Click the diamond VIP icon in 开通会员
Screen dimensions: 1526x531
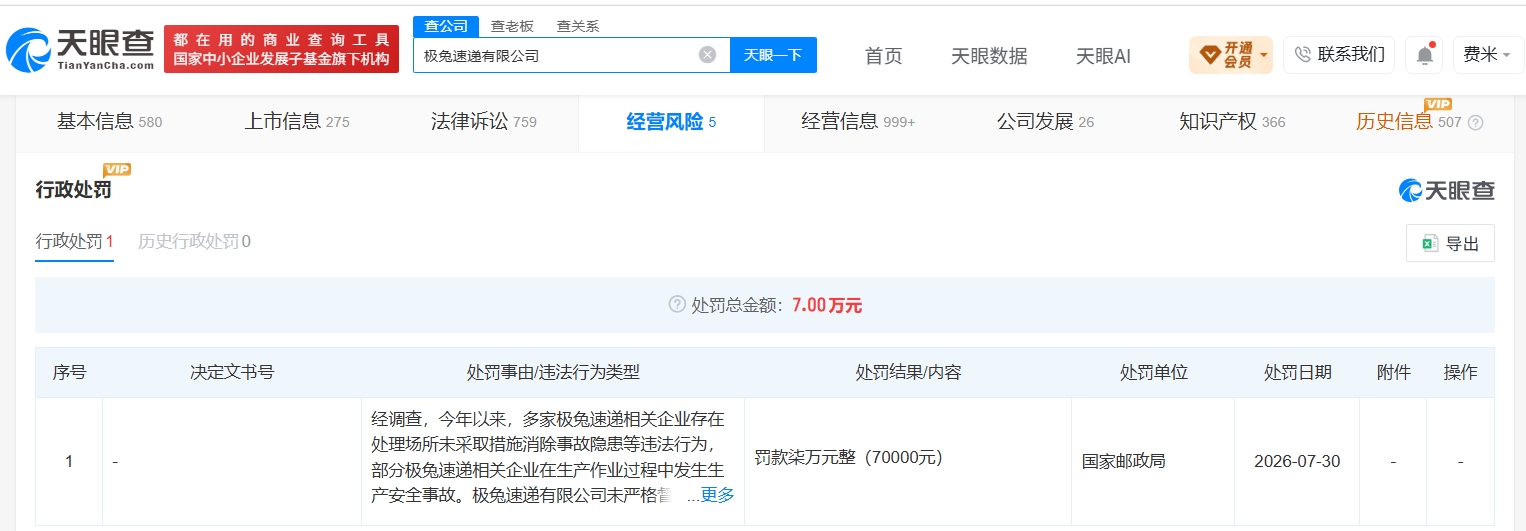pyautogui.click(x=1209, y=54)
